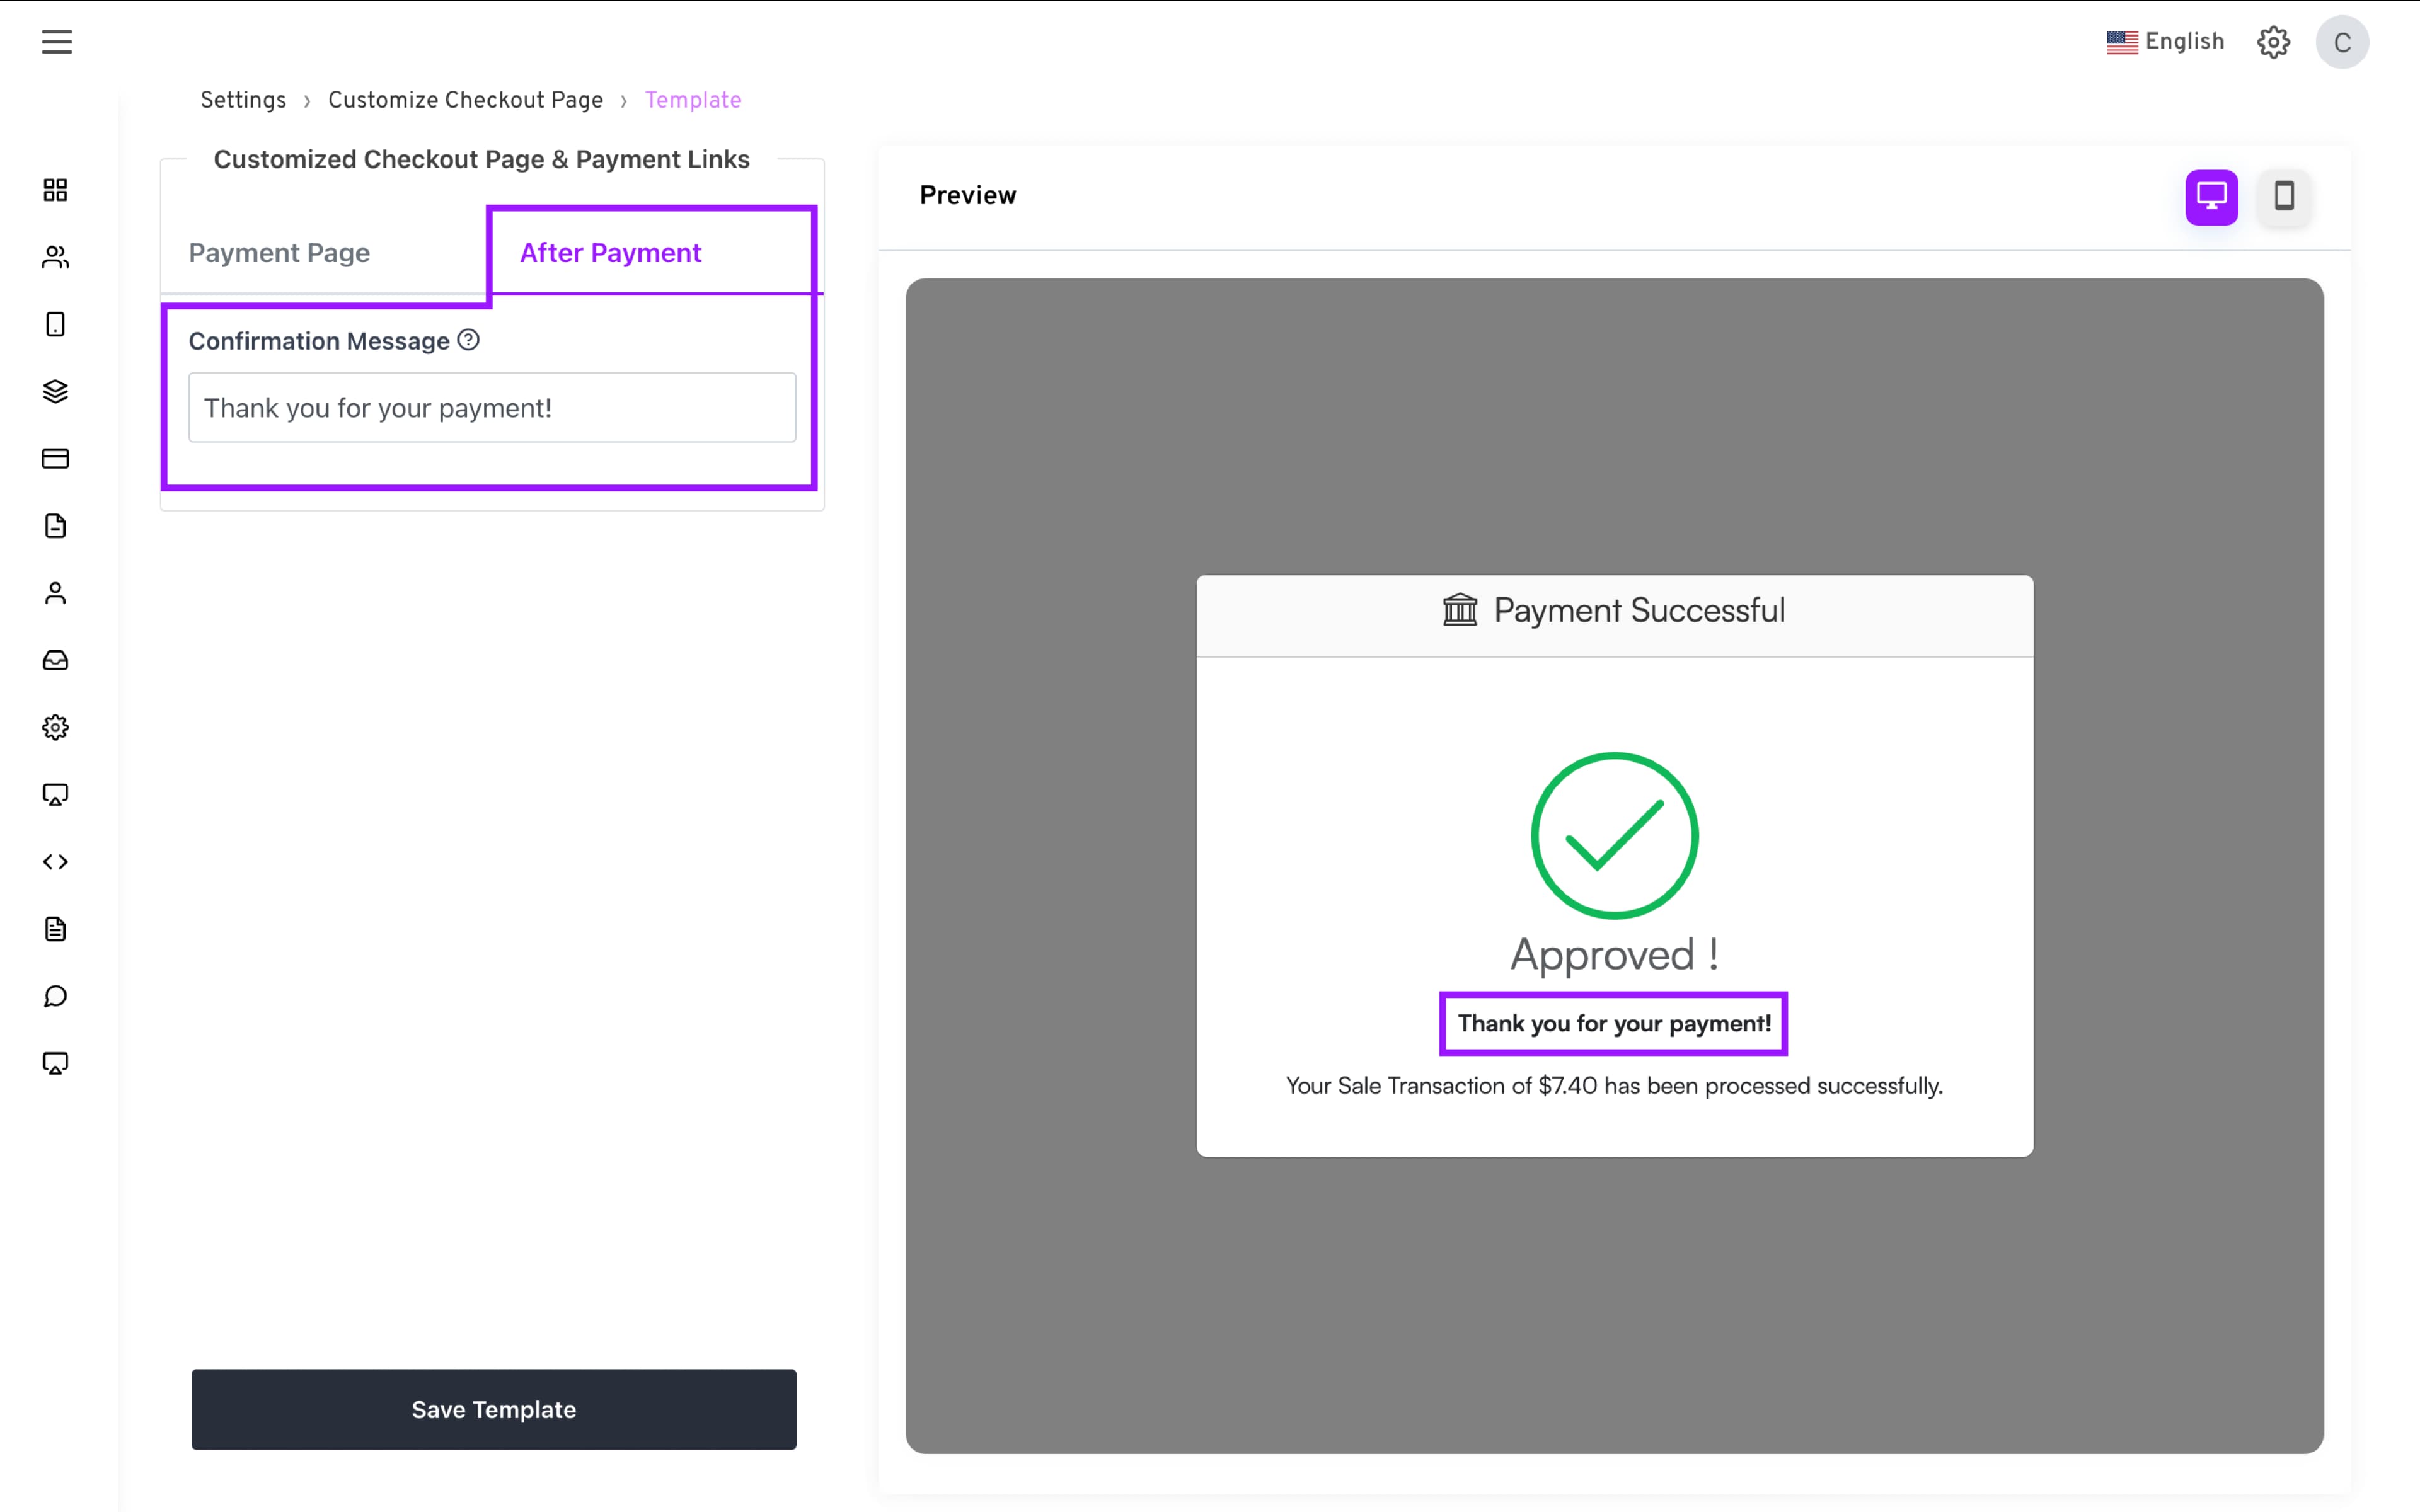Click the chat bubble icon in sidebar
Screen dimensions: 2420x1512
(56, 996)
